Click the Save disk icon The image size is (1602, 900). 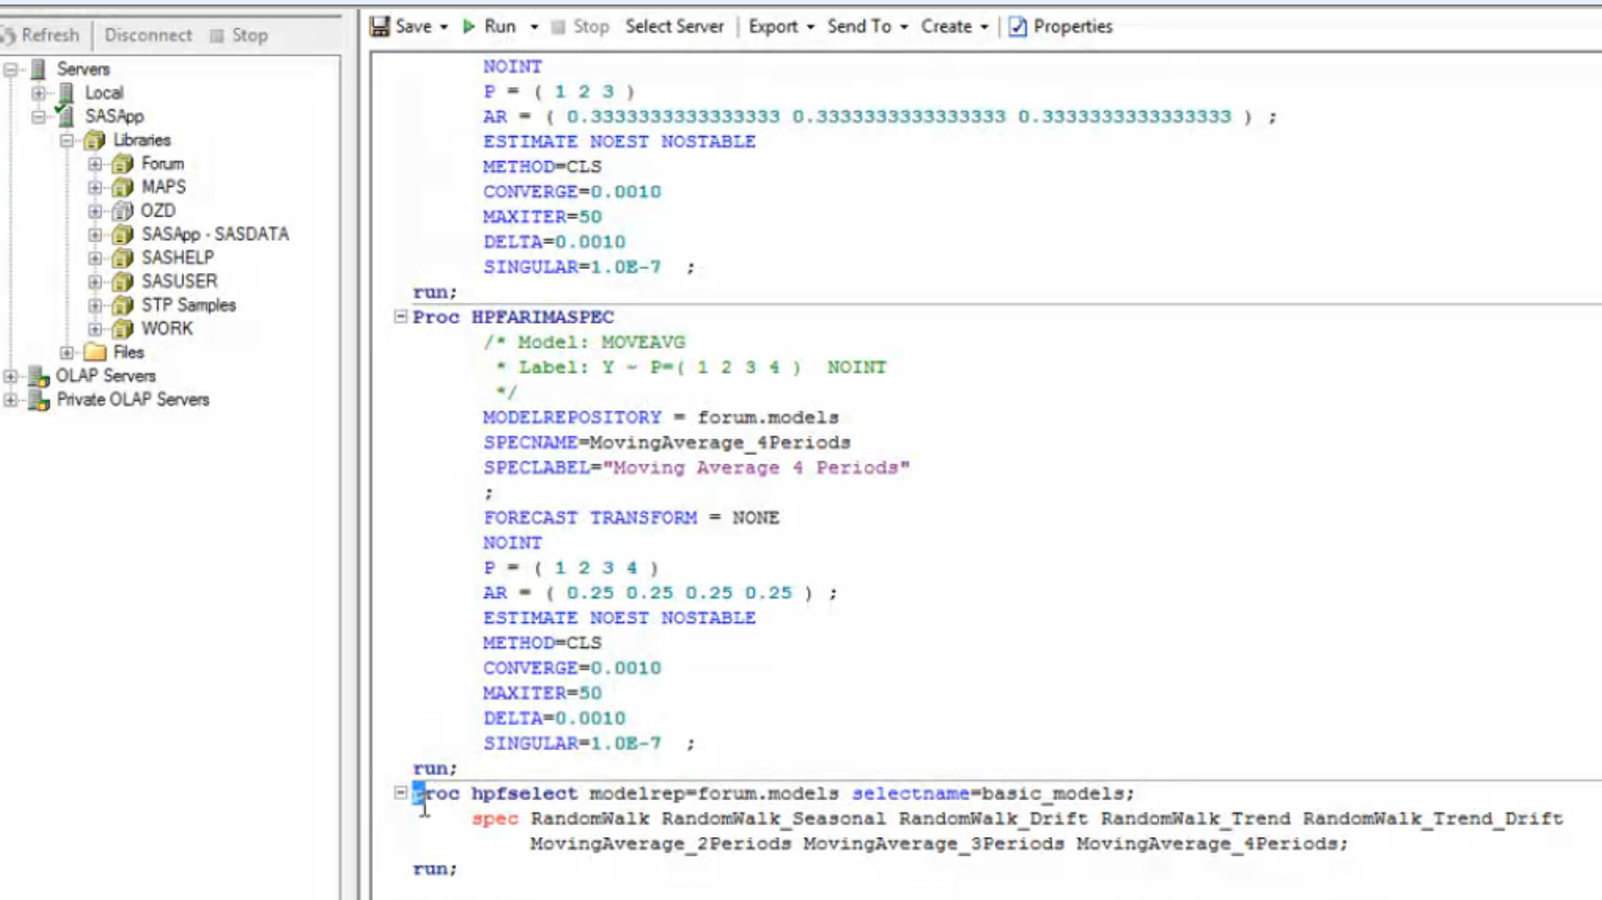(380, 27)
